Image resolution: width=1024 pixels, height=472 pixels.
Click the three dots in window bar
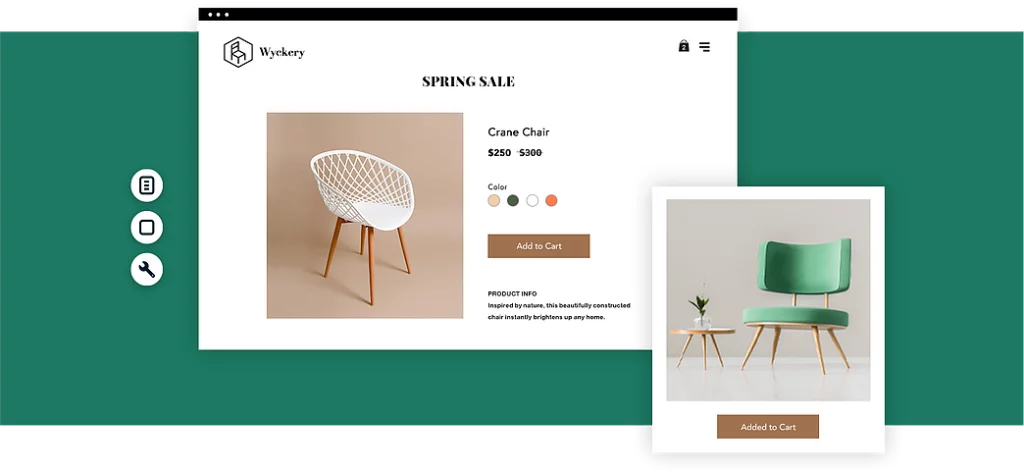pyautogui.click(x=217, y=14)
